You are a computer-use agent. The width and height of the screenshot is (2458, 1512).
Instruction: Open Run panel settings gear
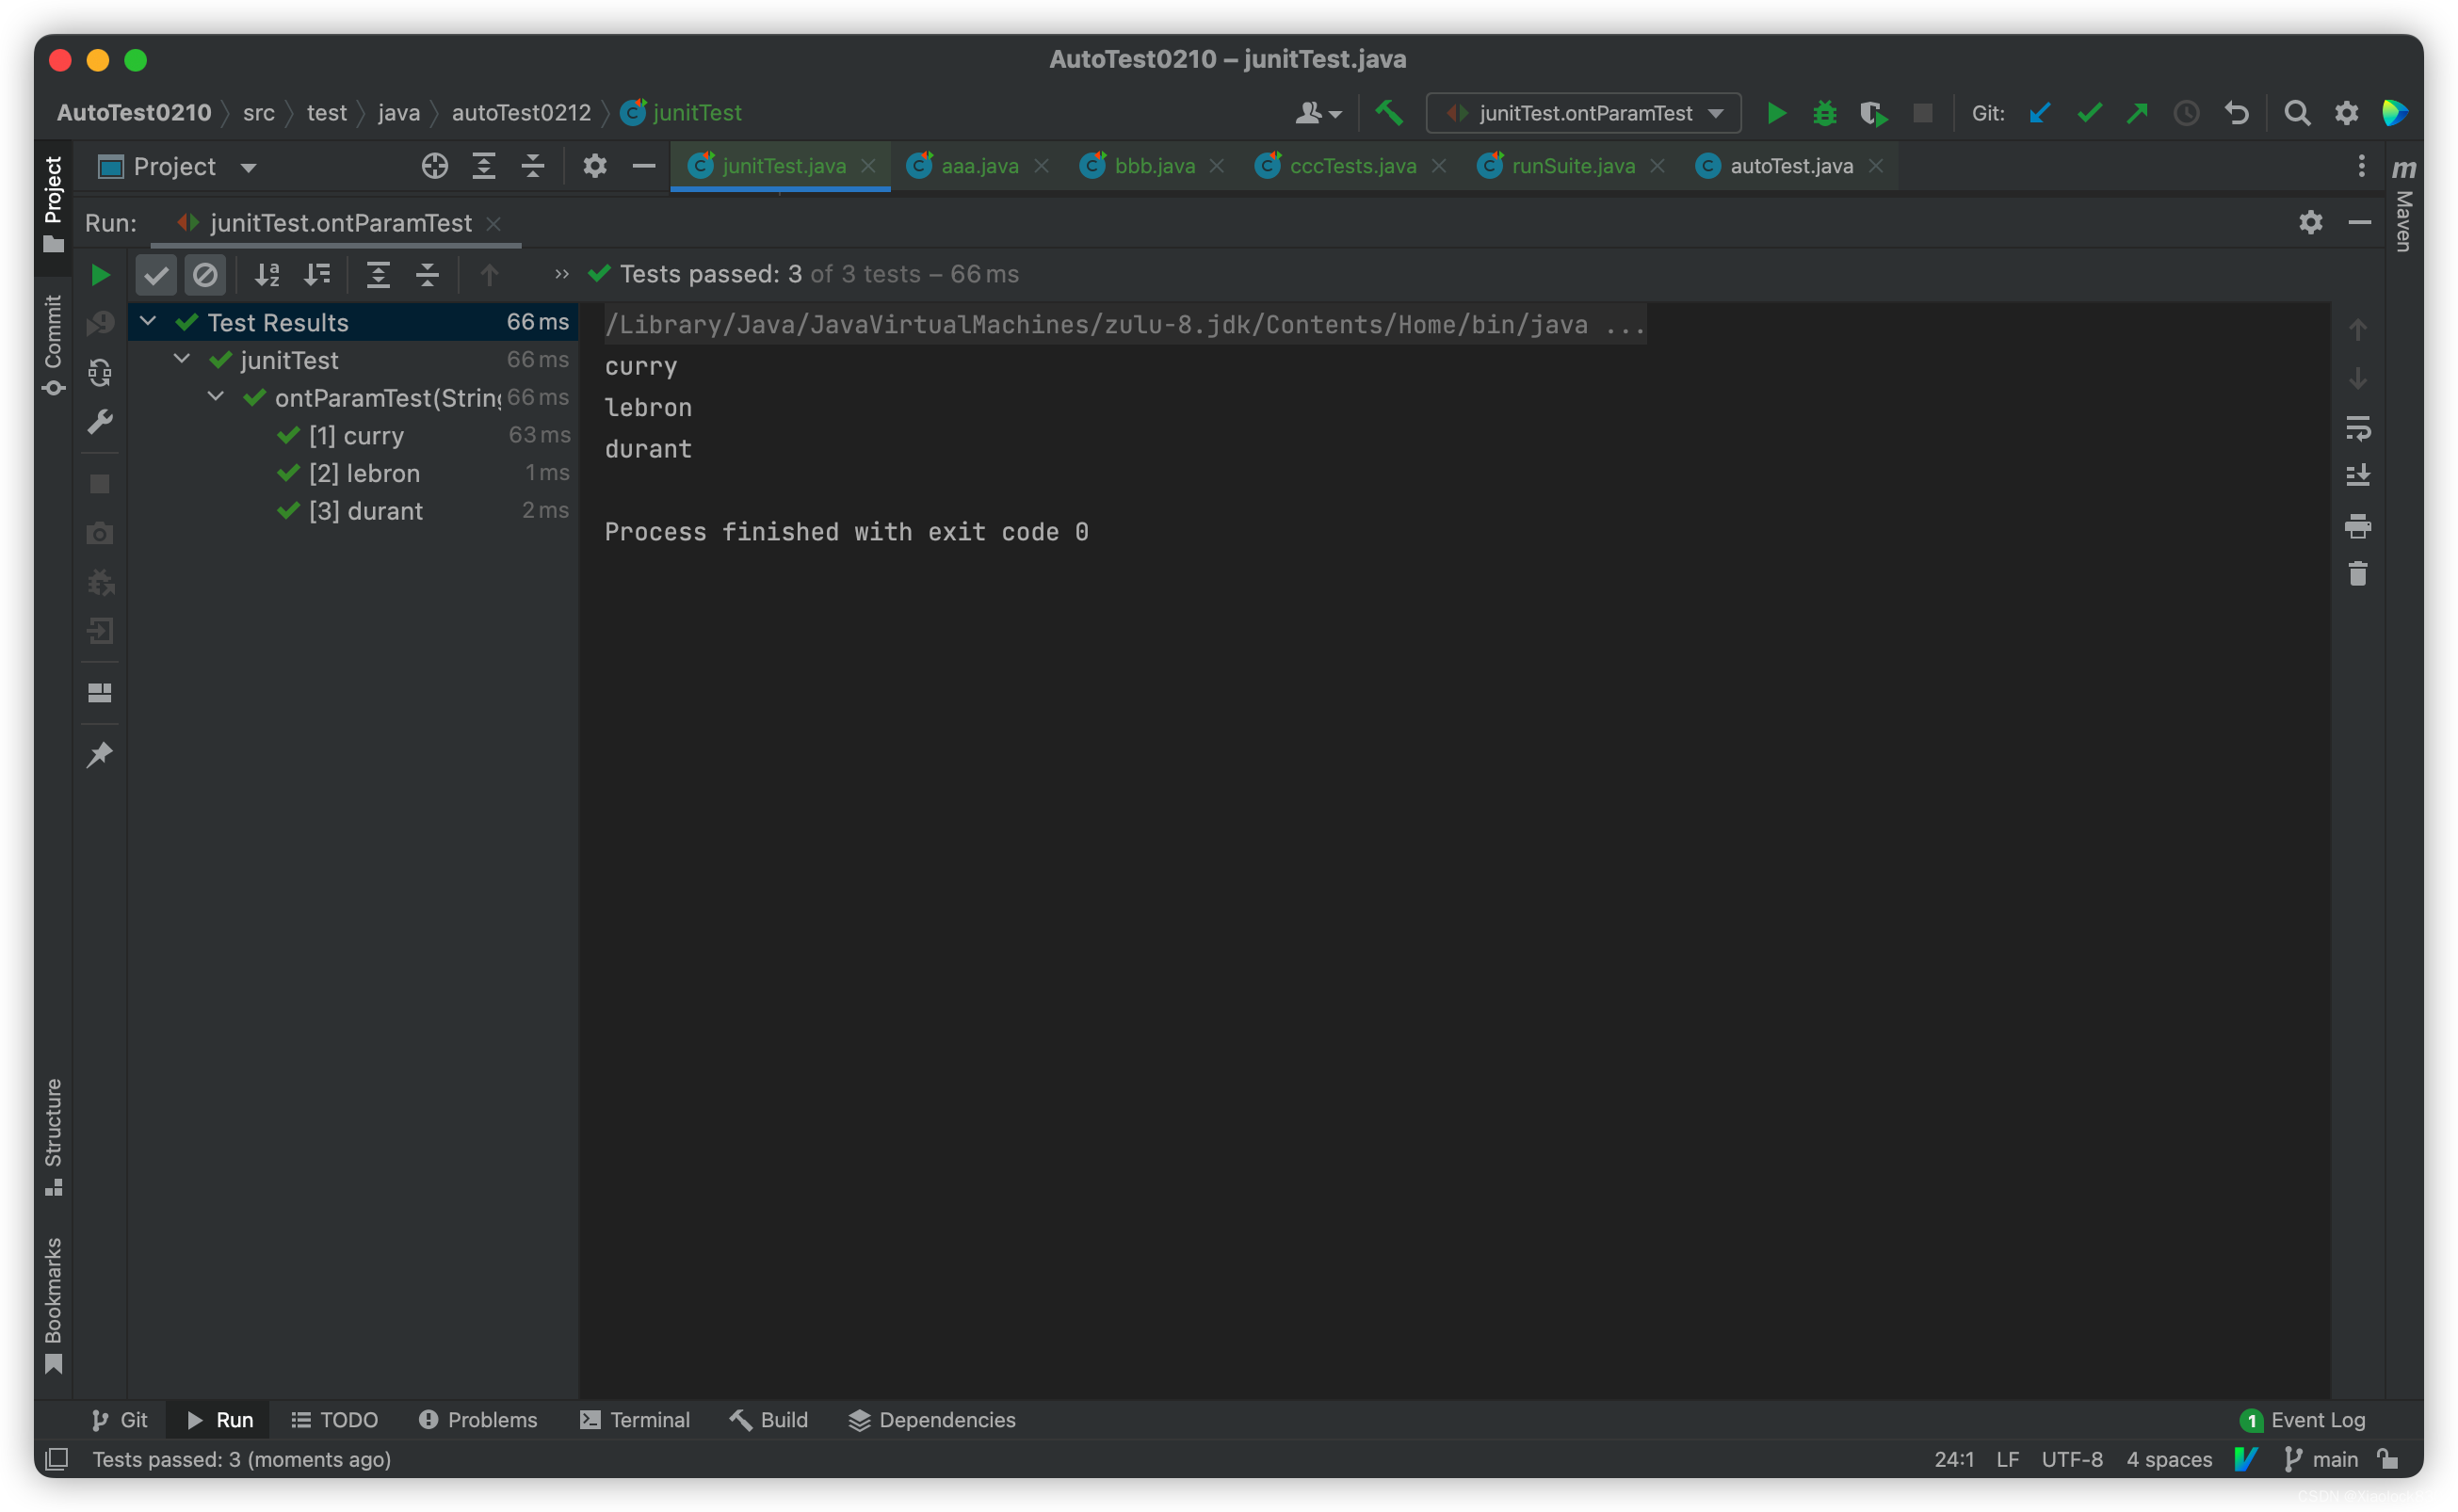tap(2310, 222)
